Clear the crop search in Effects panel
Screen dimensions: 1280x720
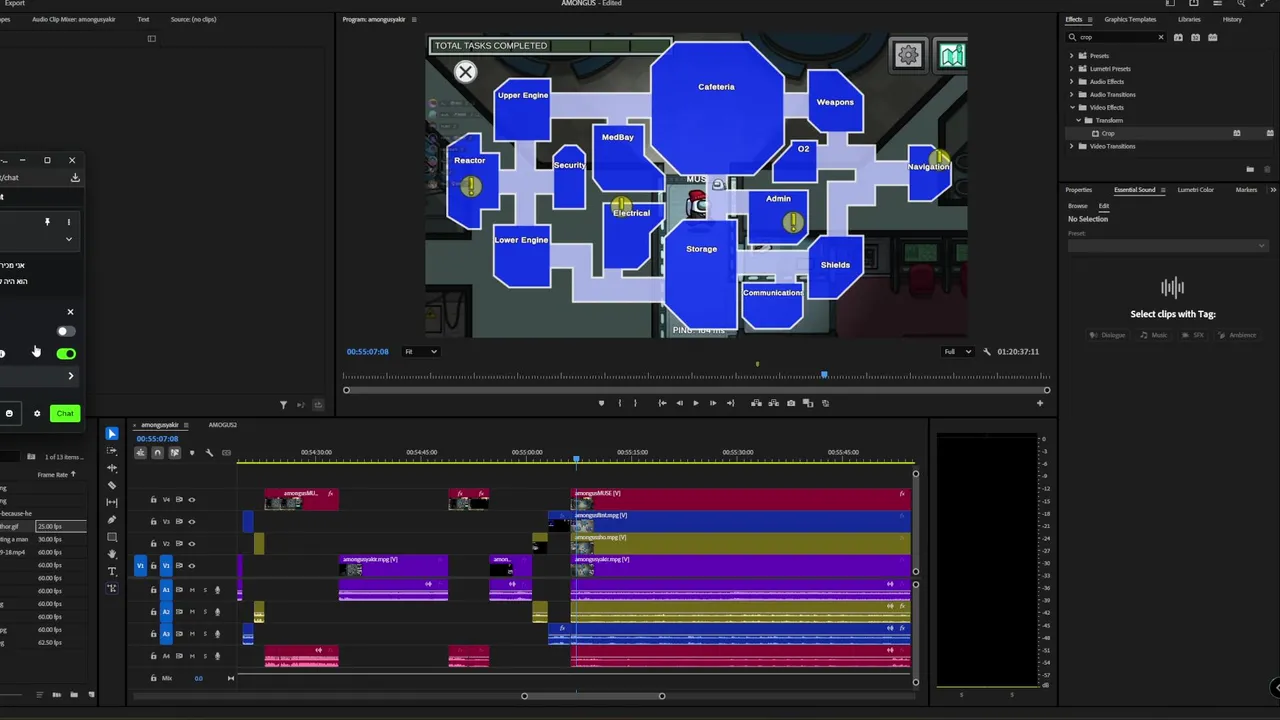click(1161, 37)
